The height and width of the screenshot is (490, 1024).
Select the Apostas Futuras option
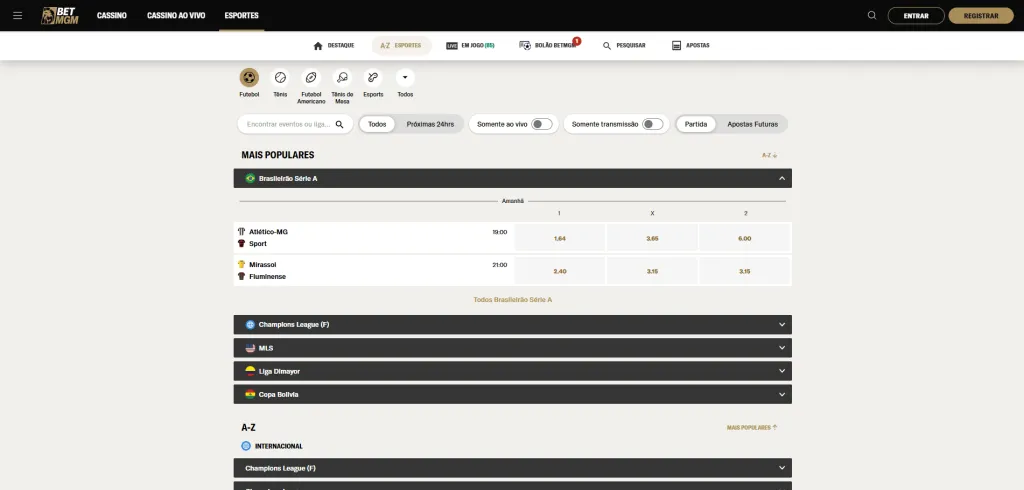[x=752, y=124]
